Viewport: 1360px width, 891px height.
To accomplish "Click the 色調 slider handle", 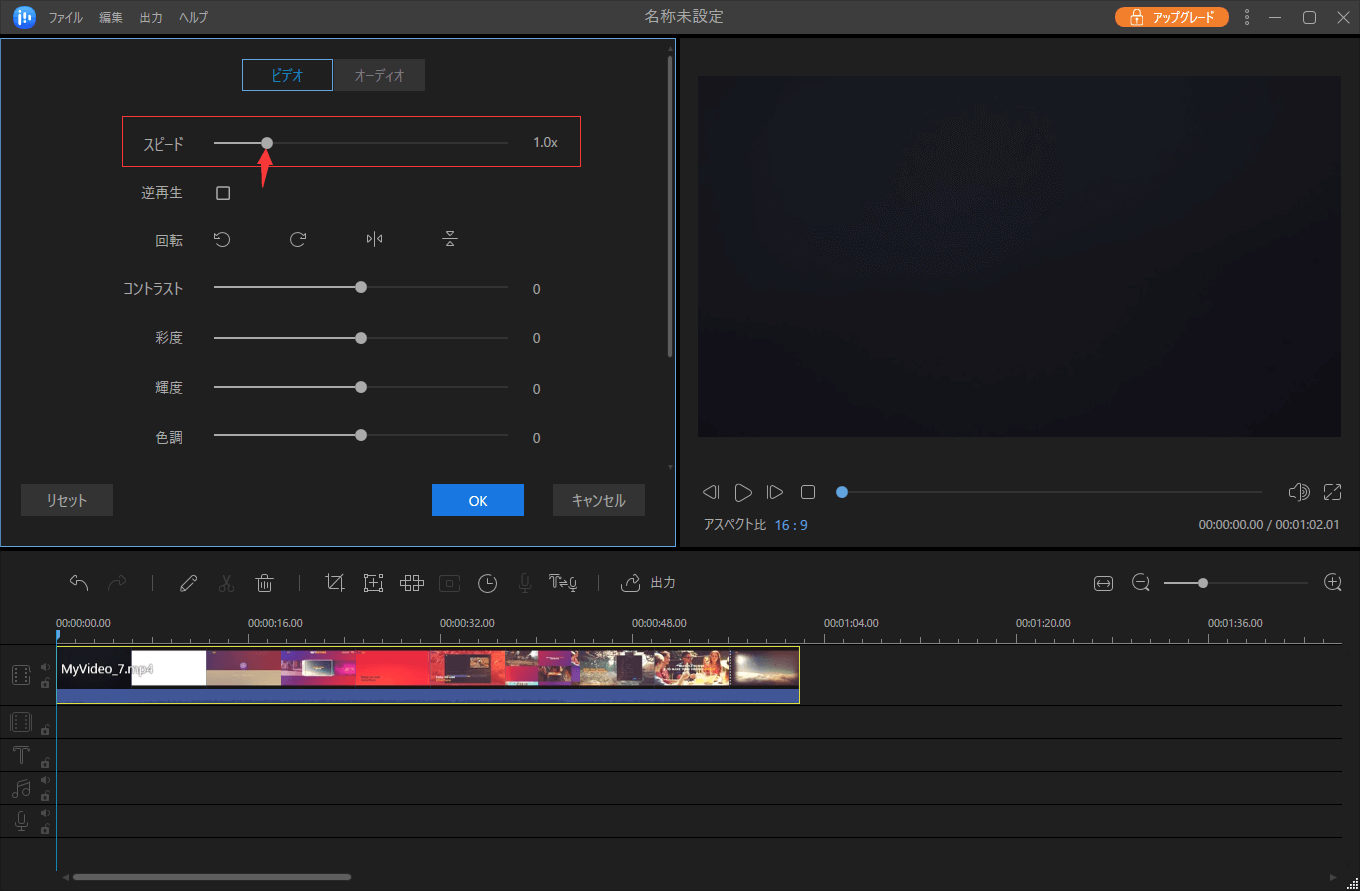I will click(361, 435).
